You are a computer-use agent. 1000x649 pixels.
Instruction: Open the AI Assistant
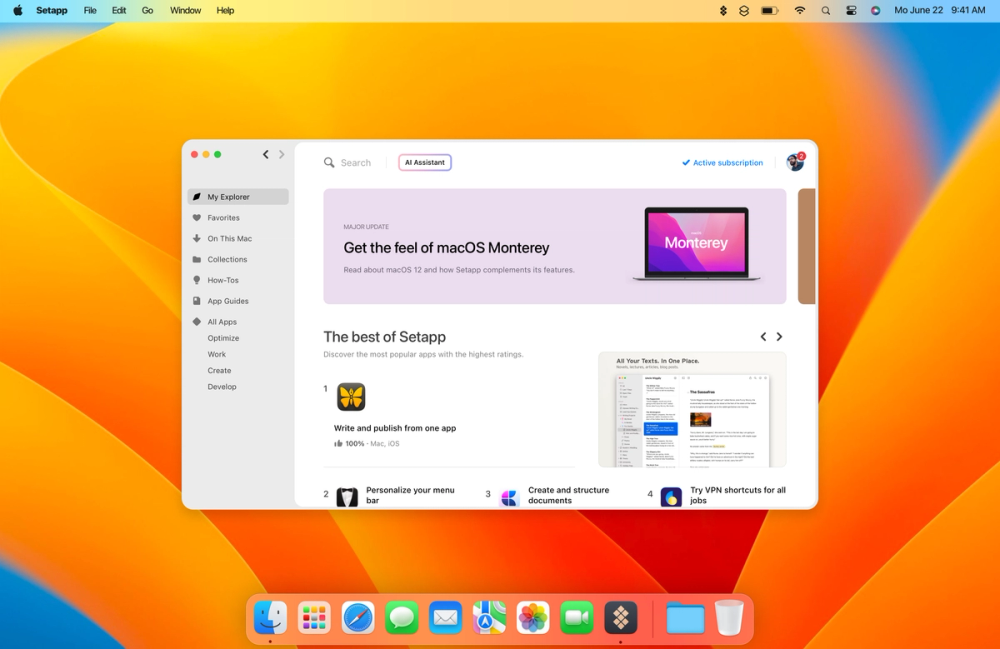[425, 163]
